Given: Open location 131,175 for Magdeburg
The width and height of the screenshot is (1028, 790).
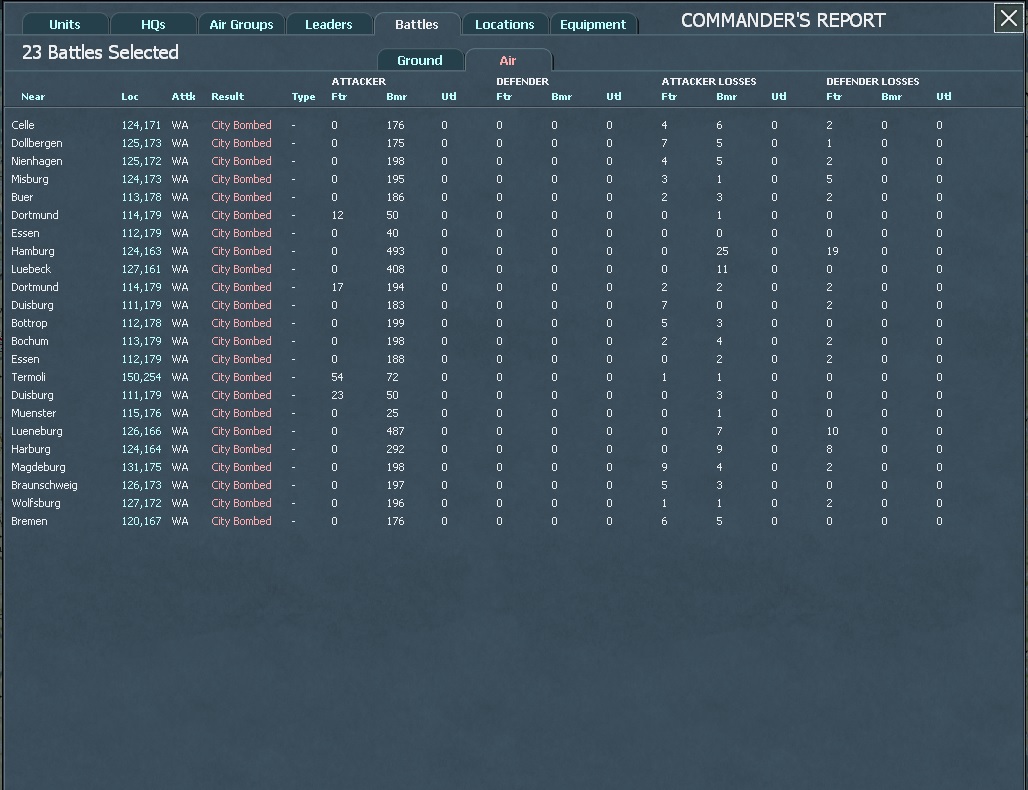Looking at the screenshot, I should pyautogui.click(x=141, y=467).
